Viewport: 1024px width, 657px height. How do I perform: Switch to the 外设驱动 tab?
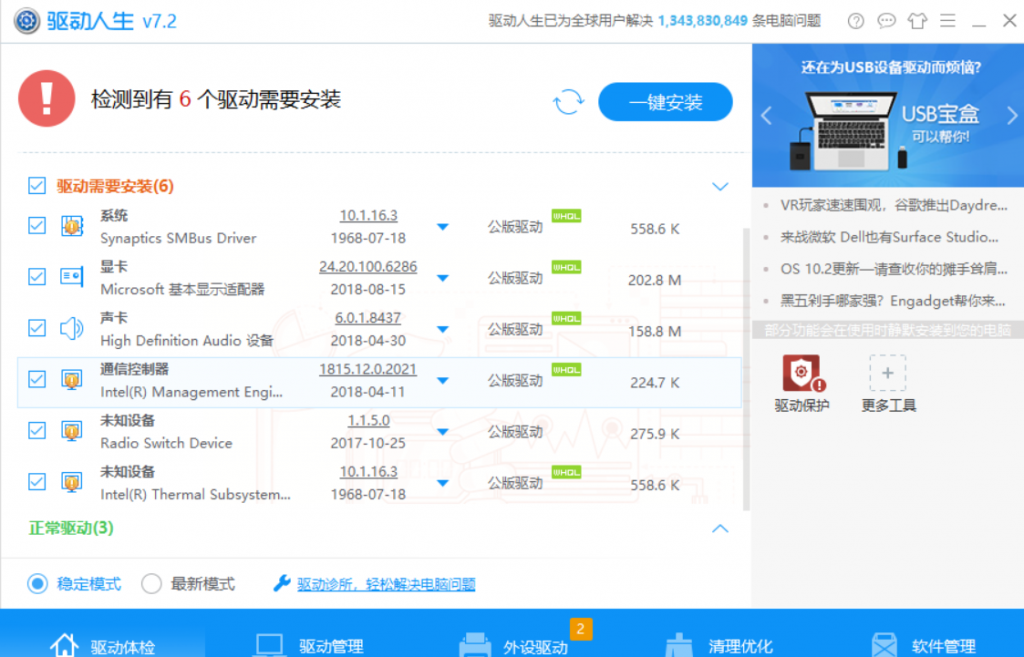(515, 645)
